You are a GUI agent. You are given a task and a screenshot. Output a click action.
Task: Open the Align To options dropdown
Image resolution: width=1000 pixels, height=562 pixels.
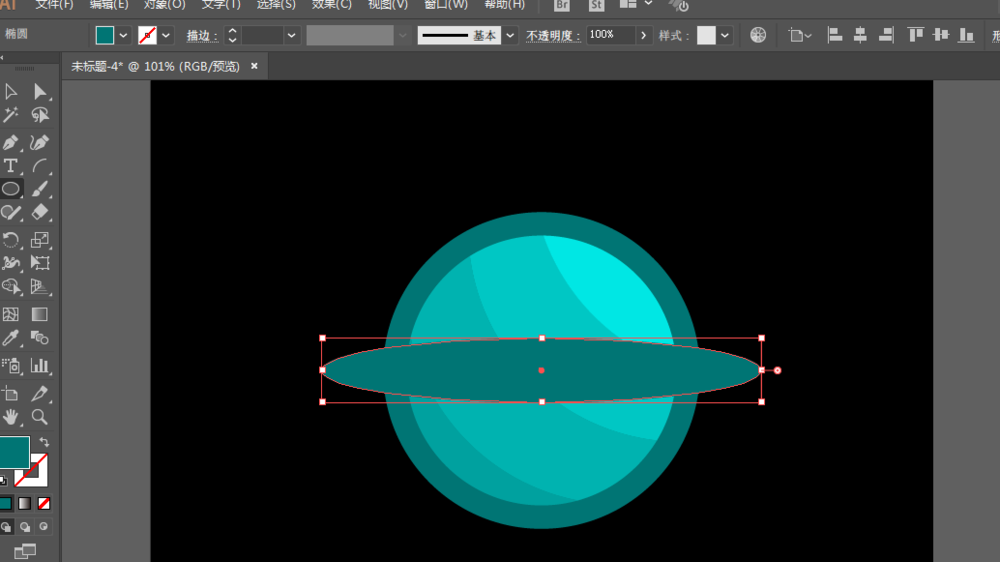coord(799,36)
